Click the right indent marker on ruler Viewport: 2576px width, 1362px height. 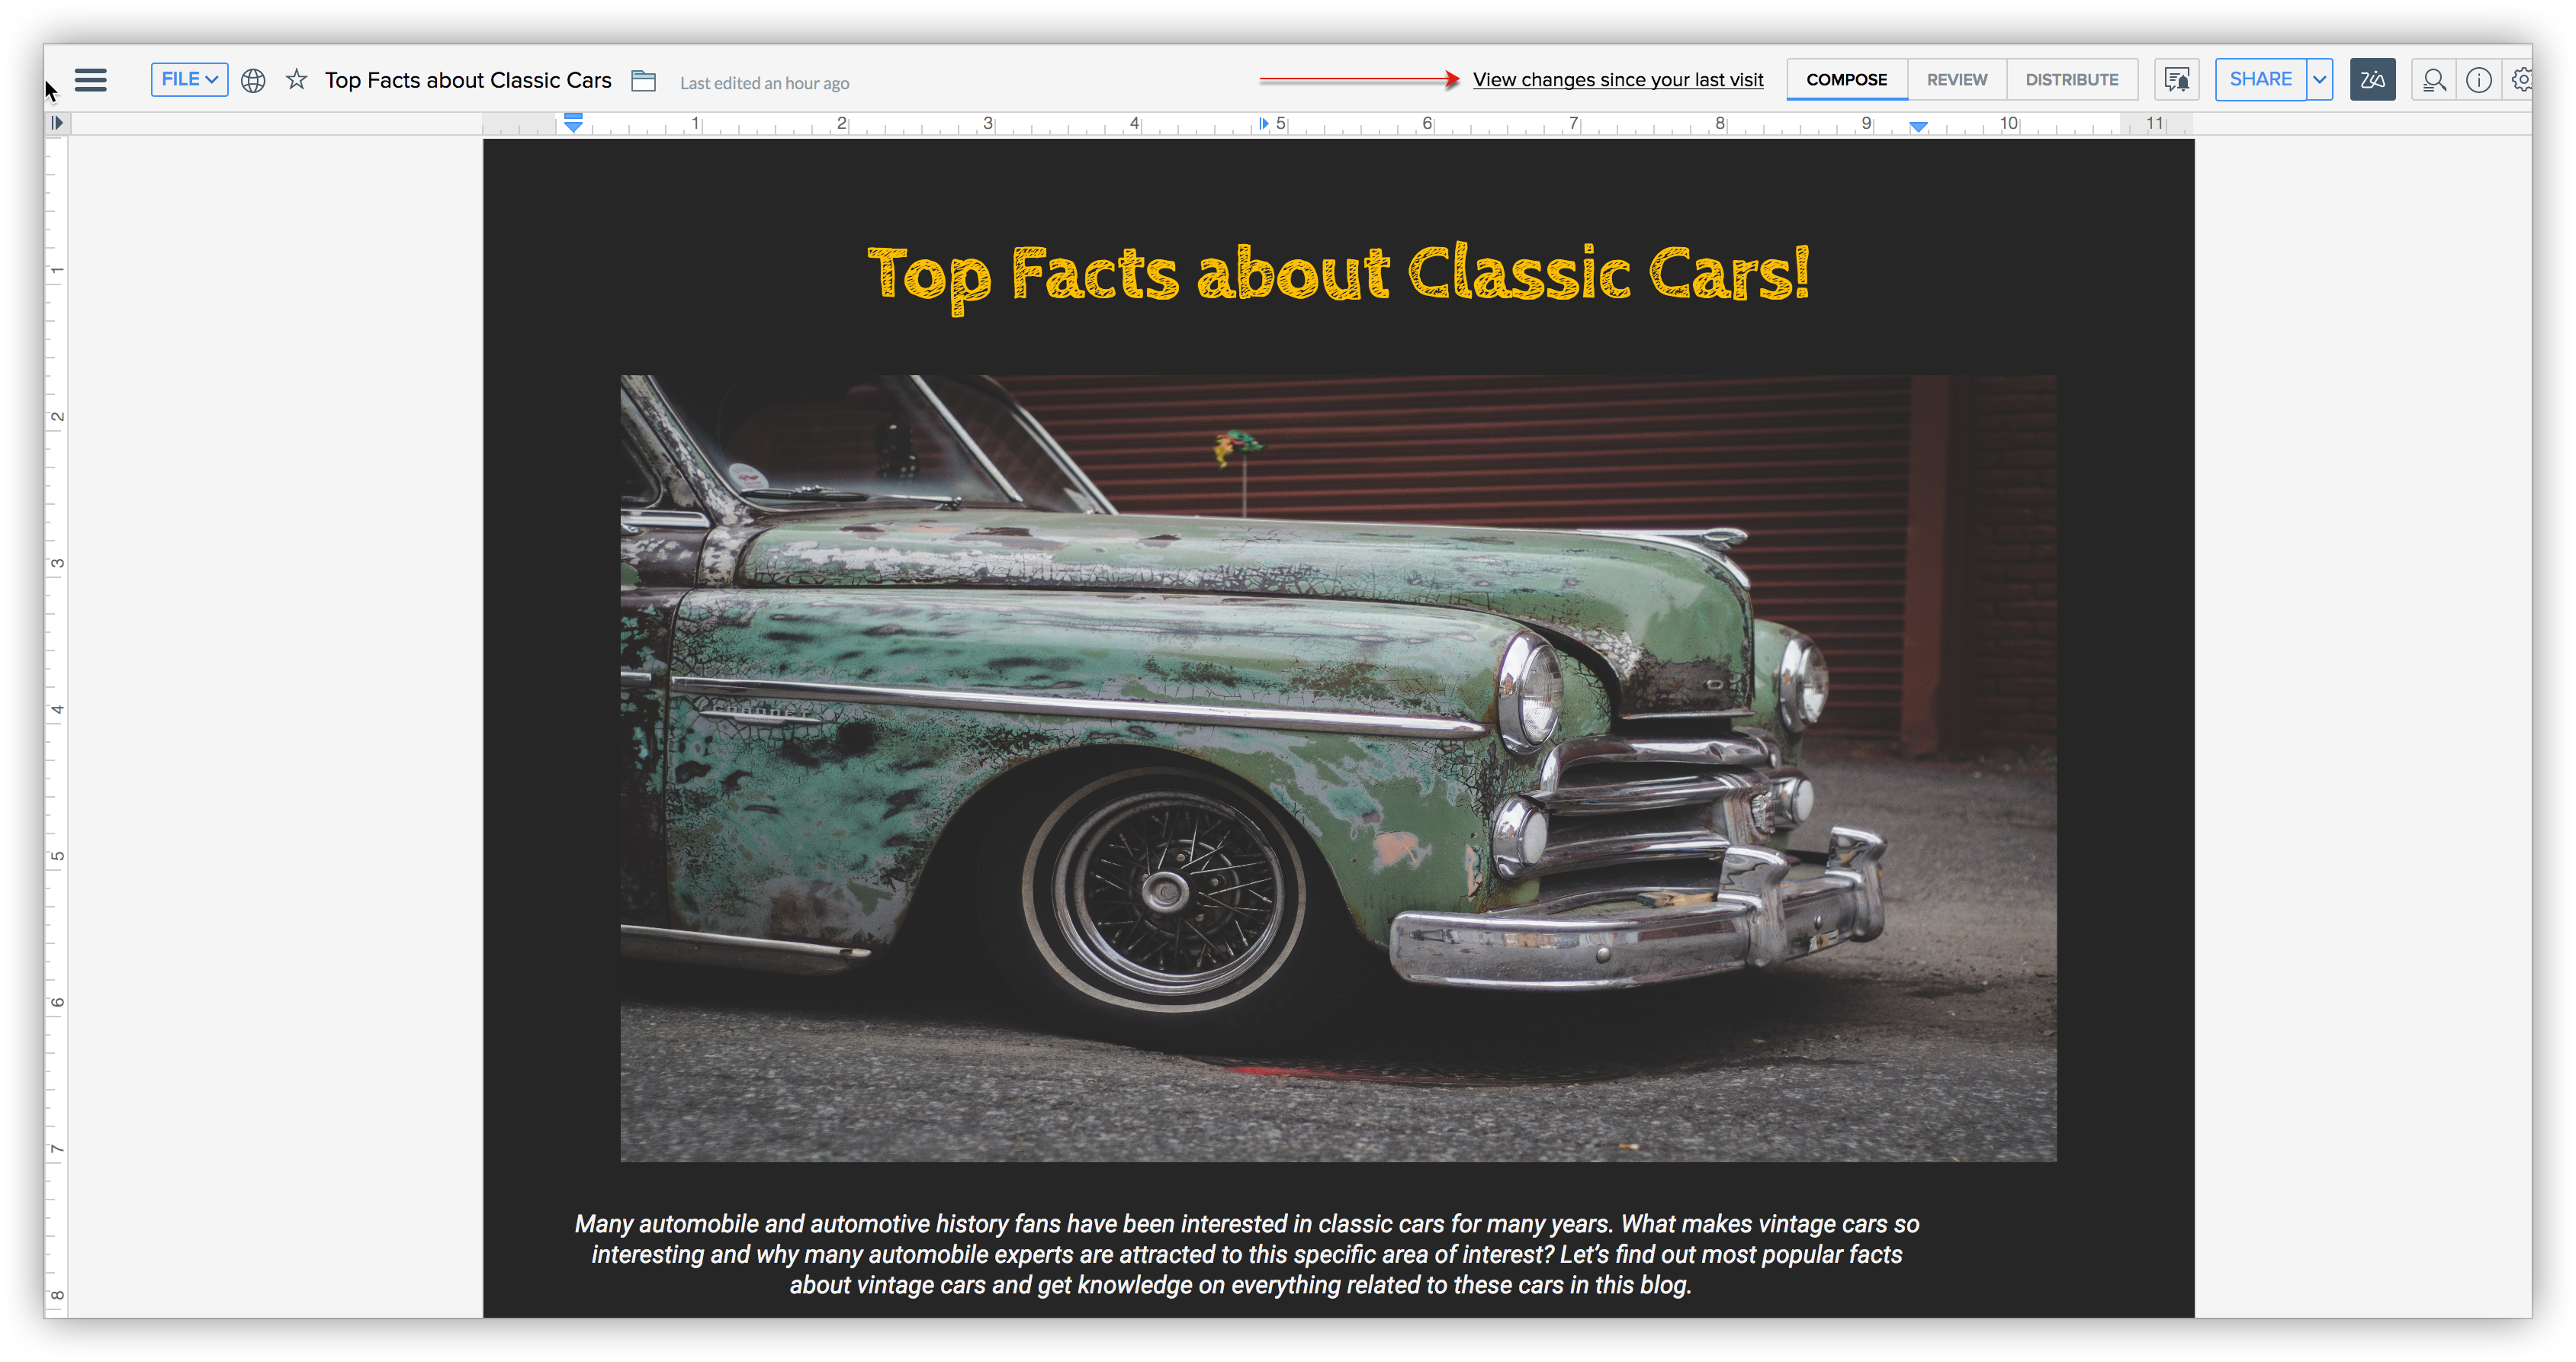(x=1918, y=126)
